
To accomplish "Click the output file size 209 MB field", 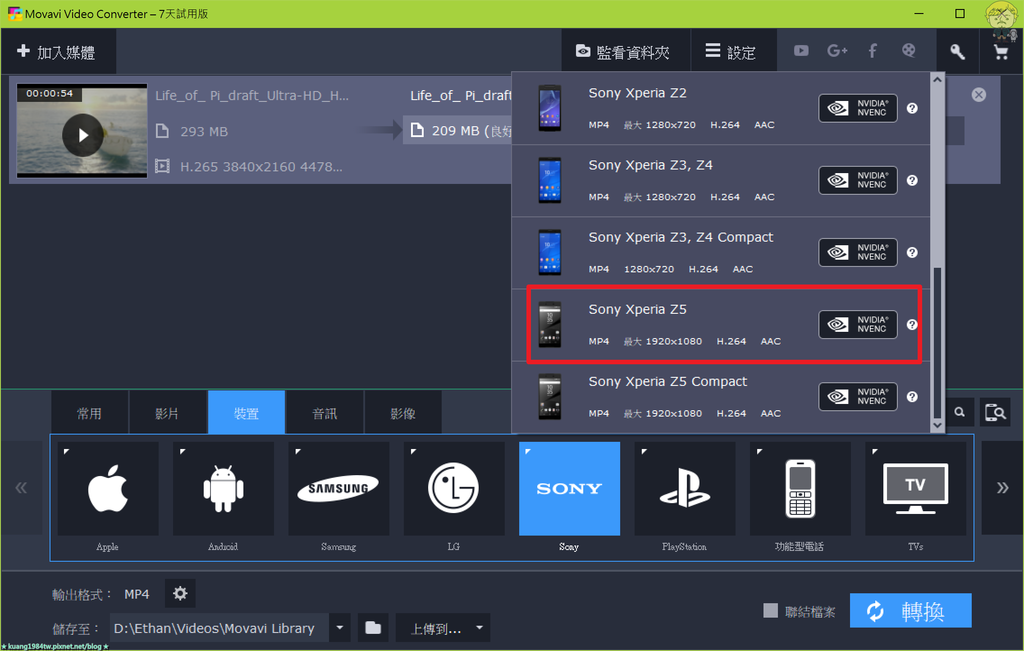I will (x=457, y=131).
